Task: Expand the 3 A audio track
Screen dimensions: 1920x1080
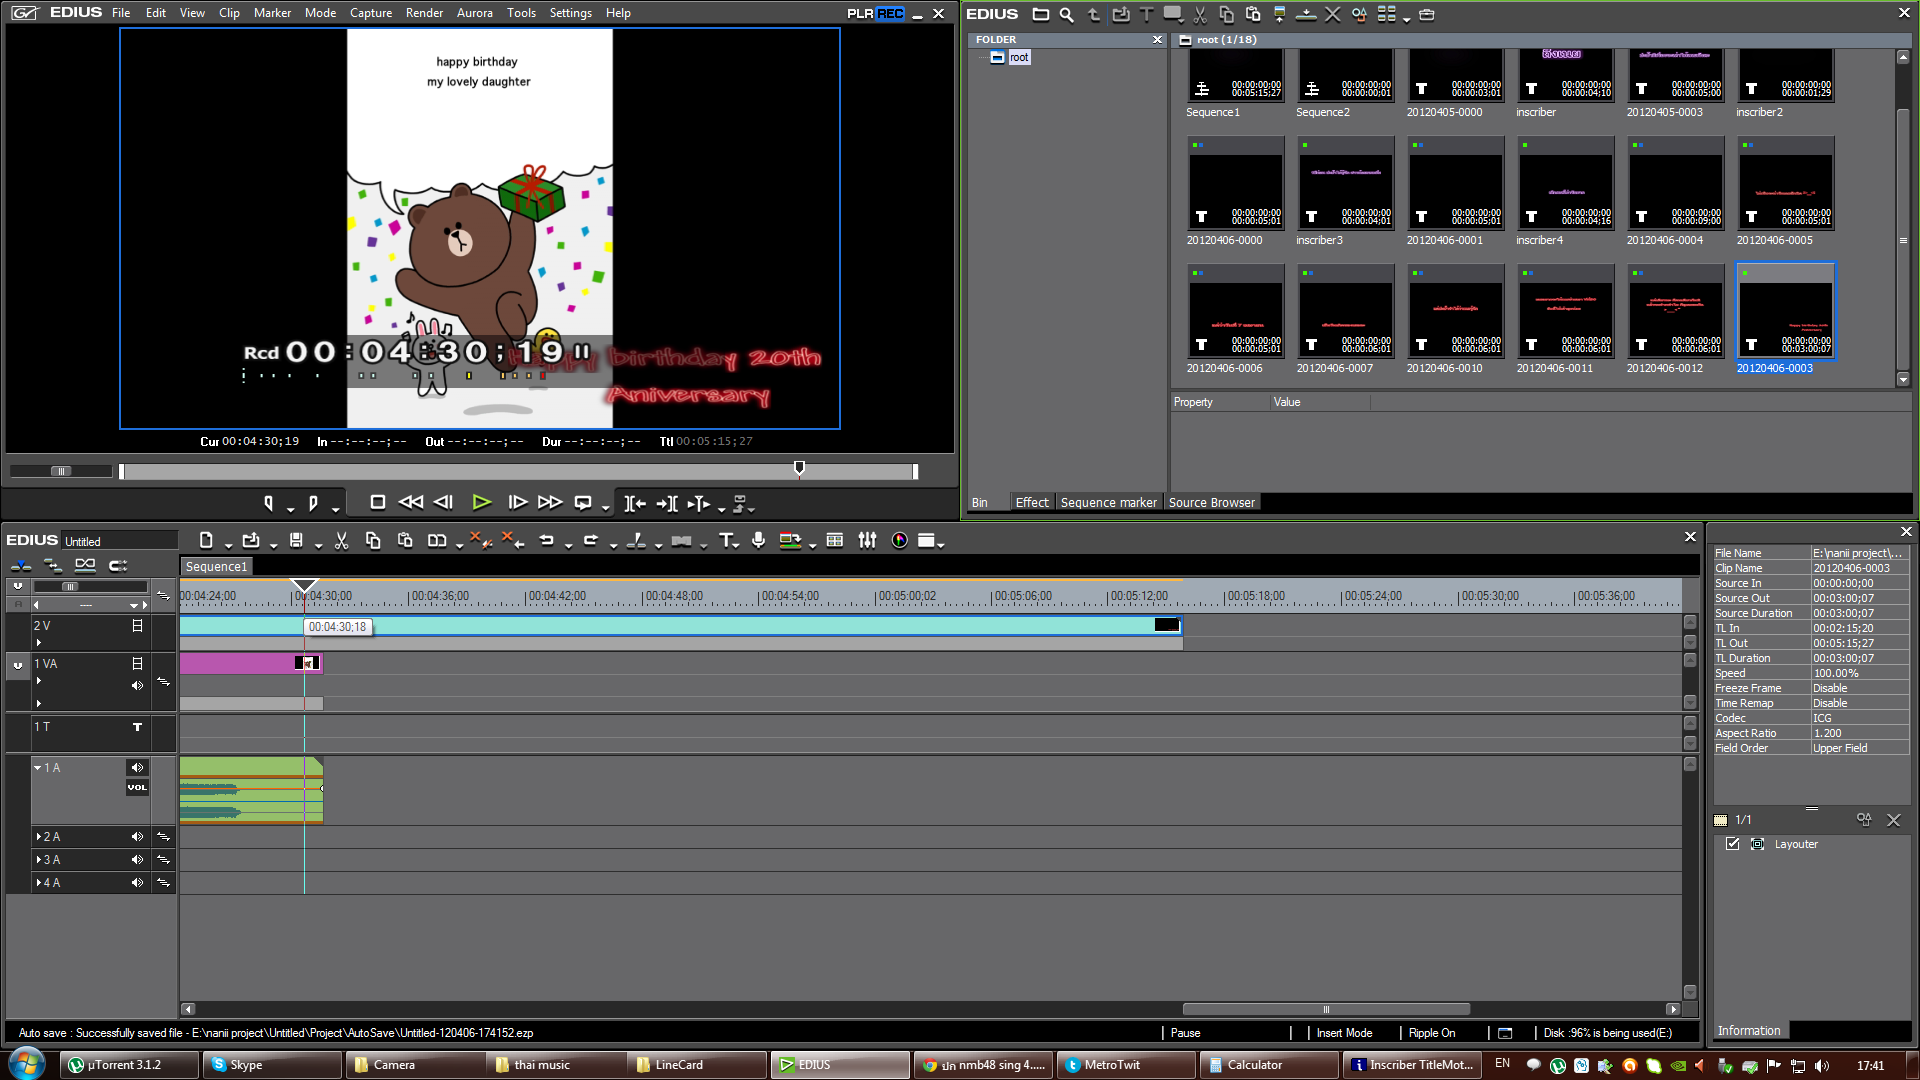Action: (38, 860)
